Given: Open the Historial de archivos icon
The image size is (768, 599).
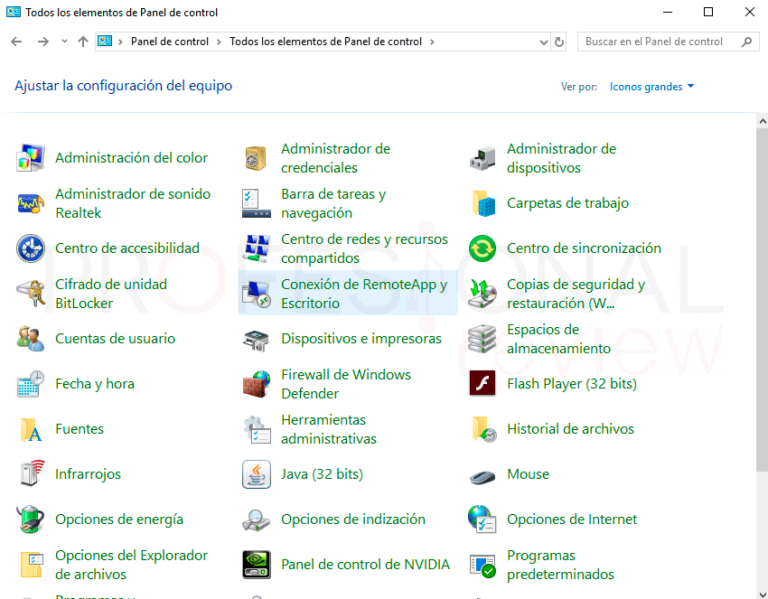Looking at the screenshot, I should [483, 430].
